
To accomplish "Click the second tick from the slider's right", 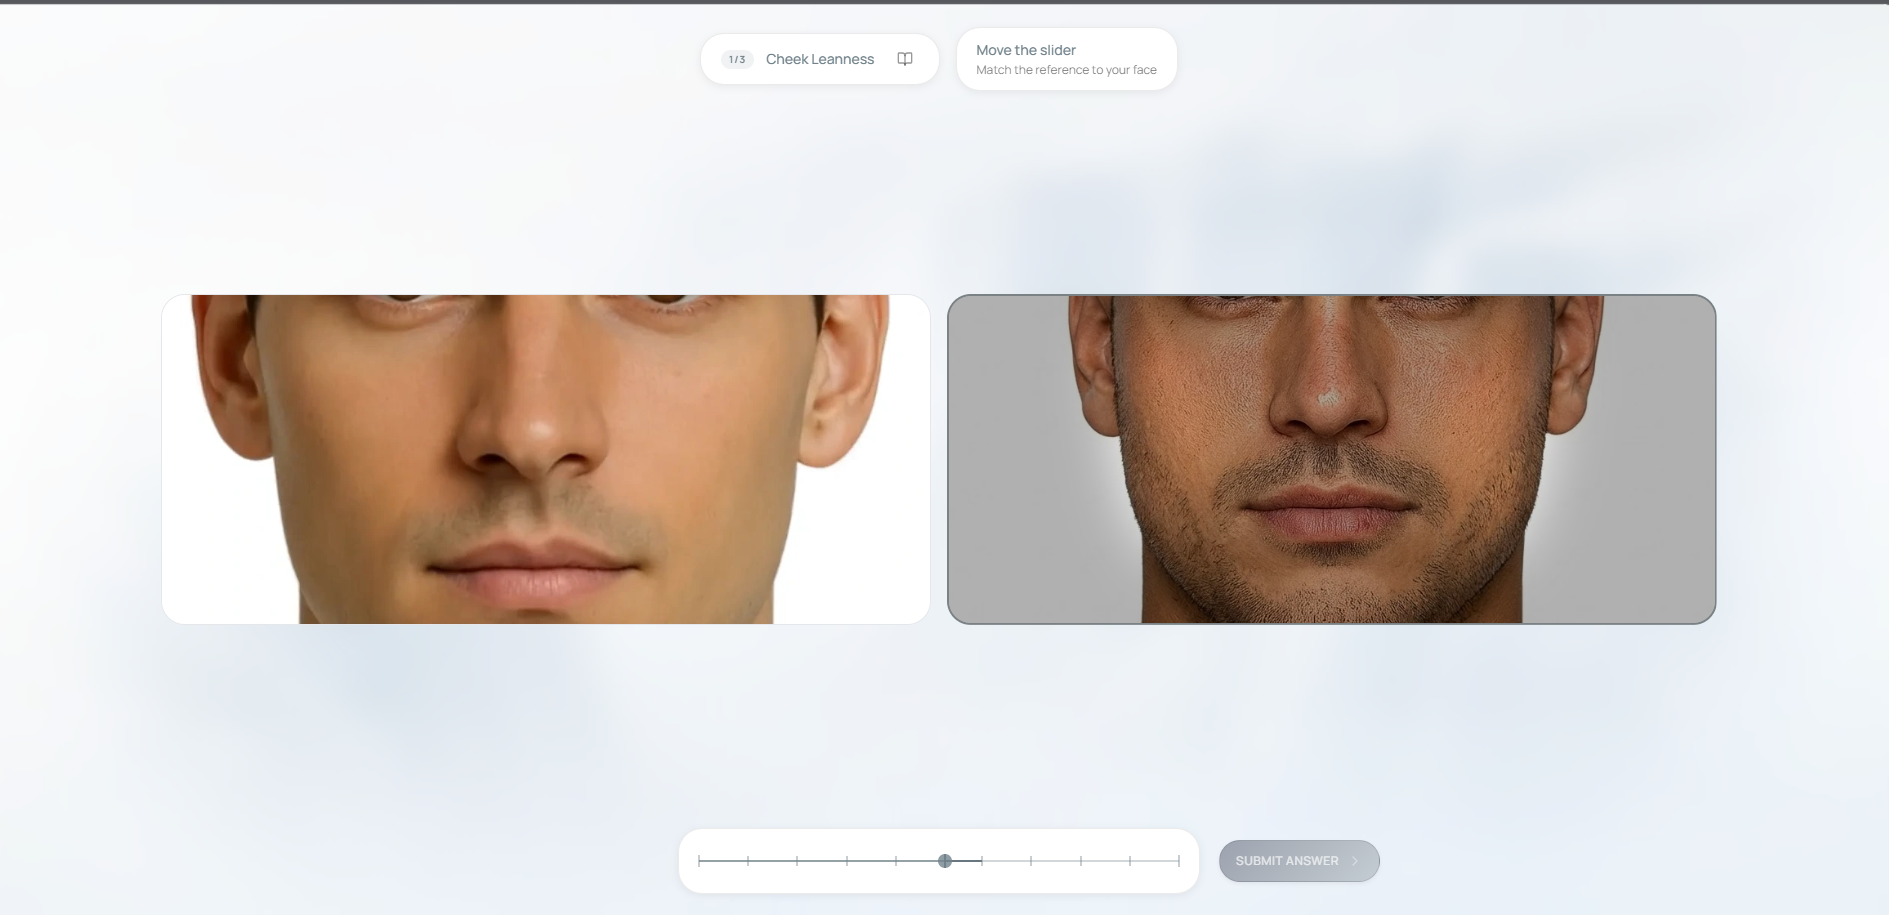I will pos(1130,861).
